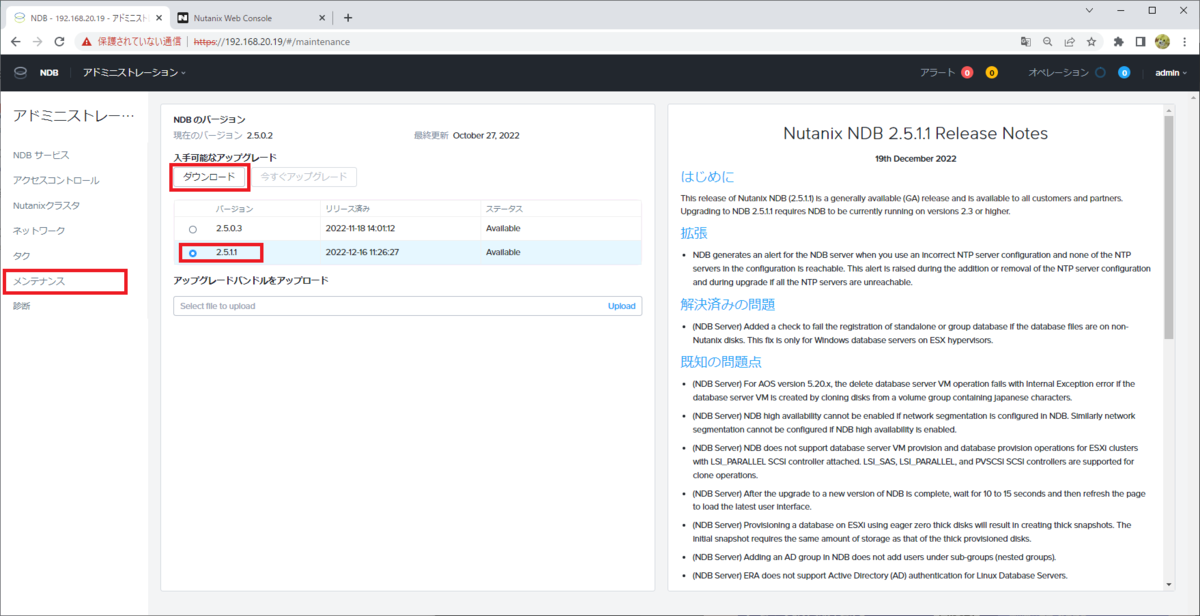Click the 拡張 heading in release notes

(694, 232)
